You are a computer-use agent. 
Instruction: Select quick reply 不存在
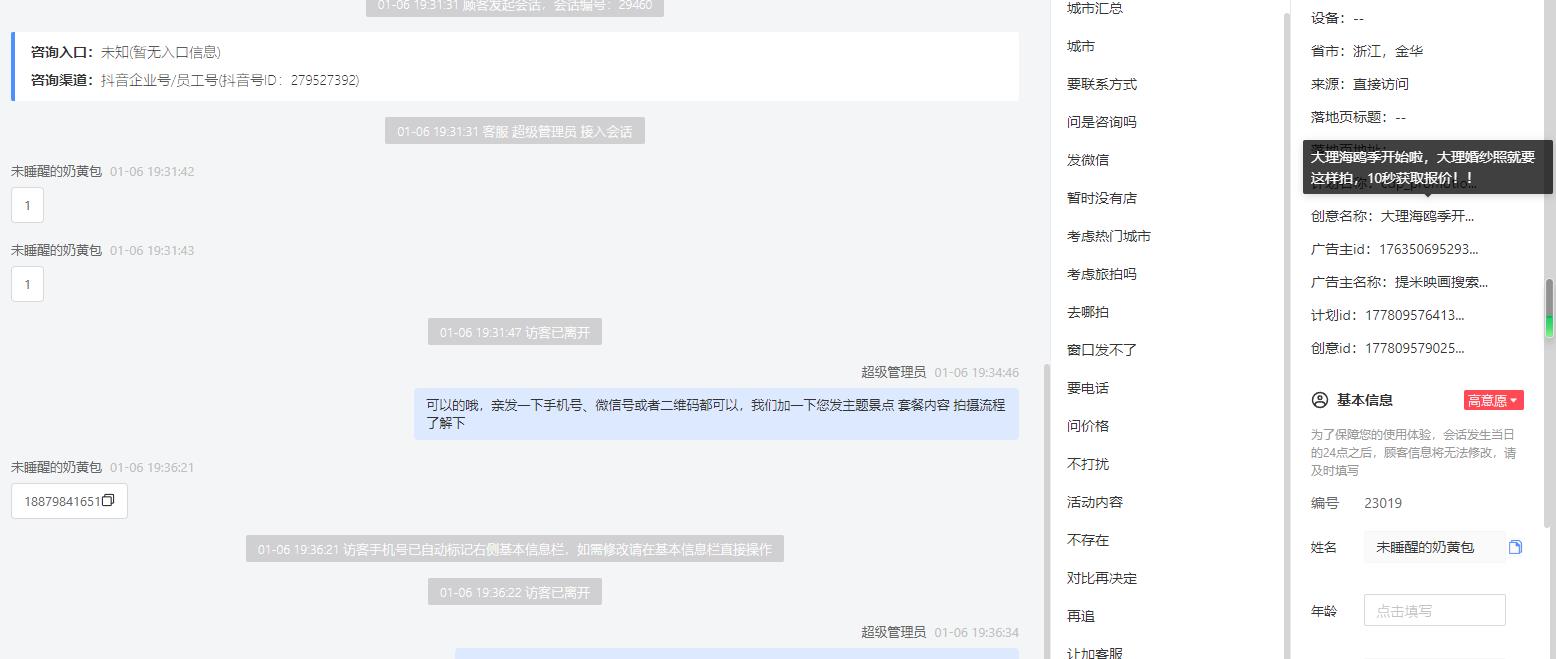[x=1087, y=540]
